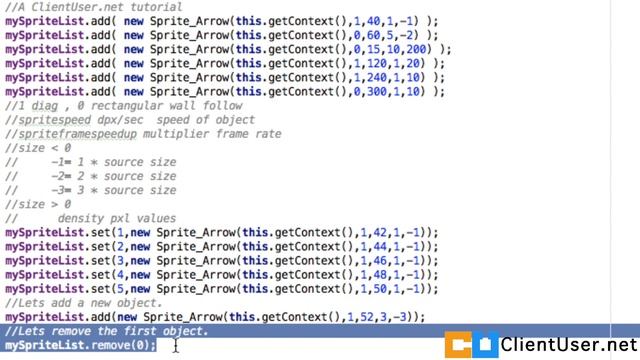Click the comment '//1 diag , 0 rectangular wall follow'
Image resolution: width=640 pixels, height=360 pixels.
pyautogui.click(x=124, y=106)
